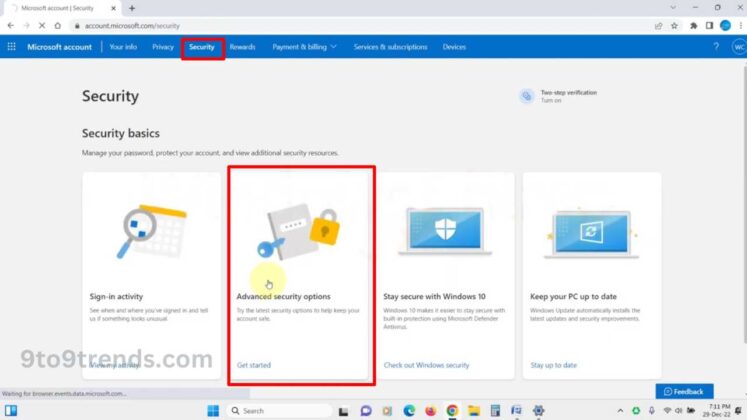Show hidden system tray icons
The image size is (747, 420).
(620, 410)
